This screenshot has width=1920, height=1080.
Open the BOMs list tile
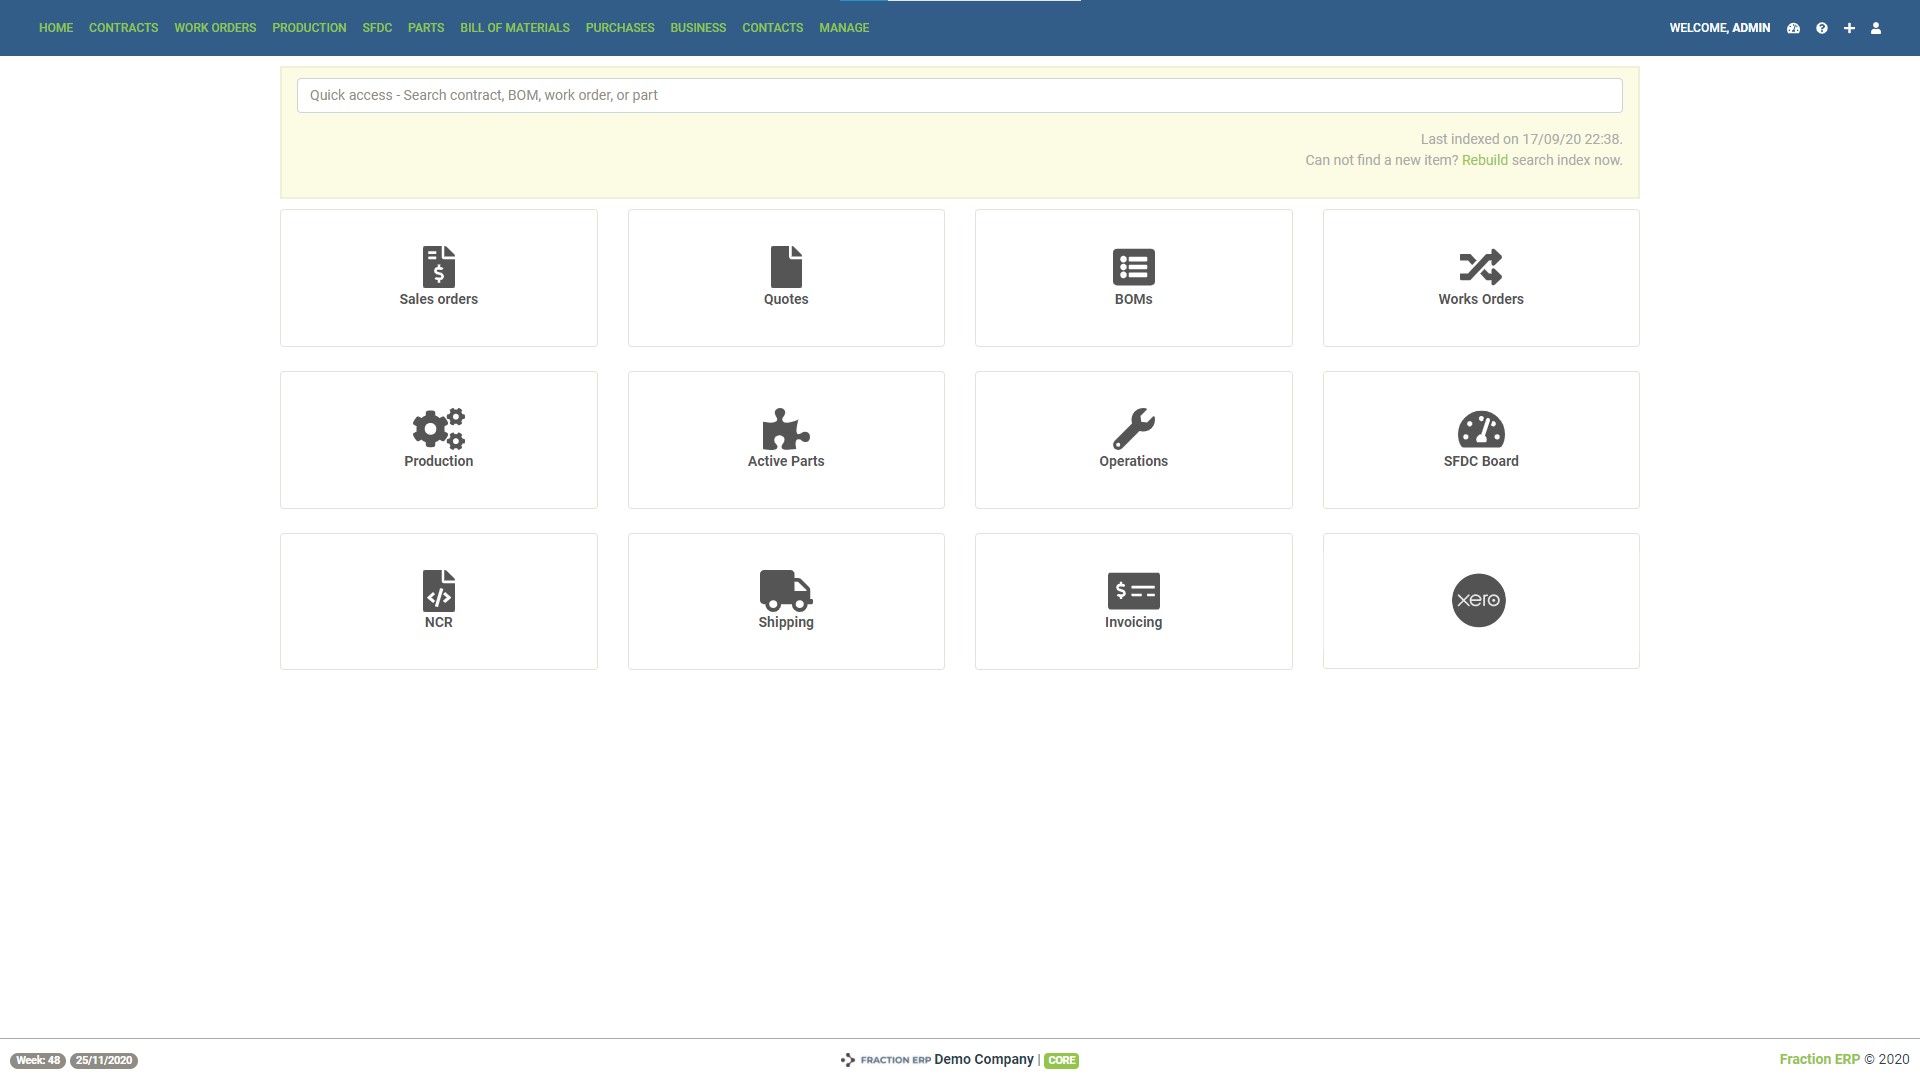(x=1133, y=277)
